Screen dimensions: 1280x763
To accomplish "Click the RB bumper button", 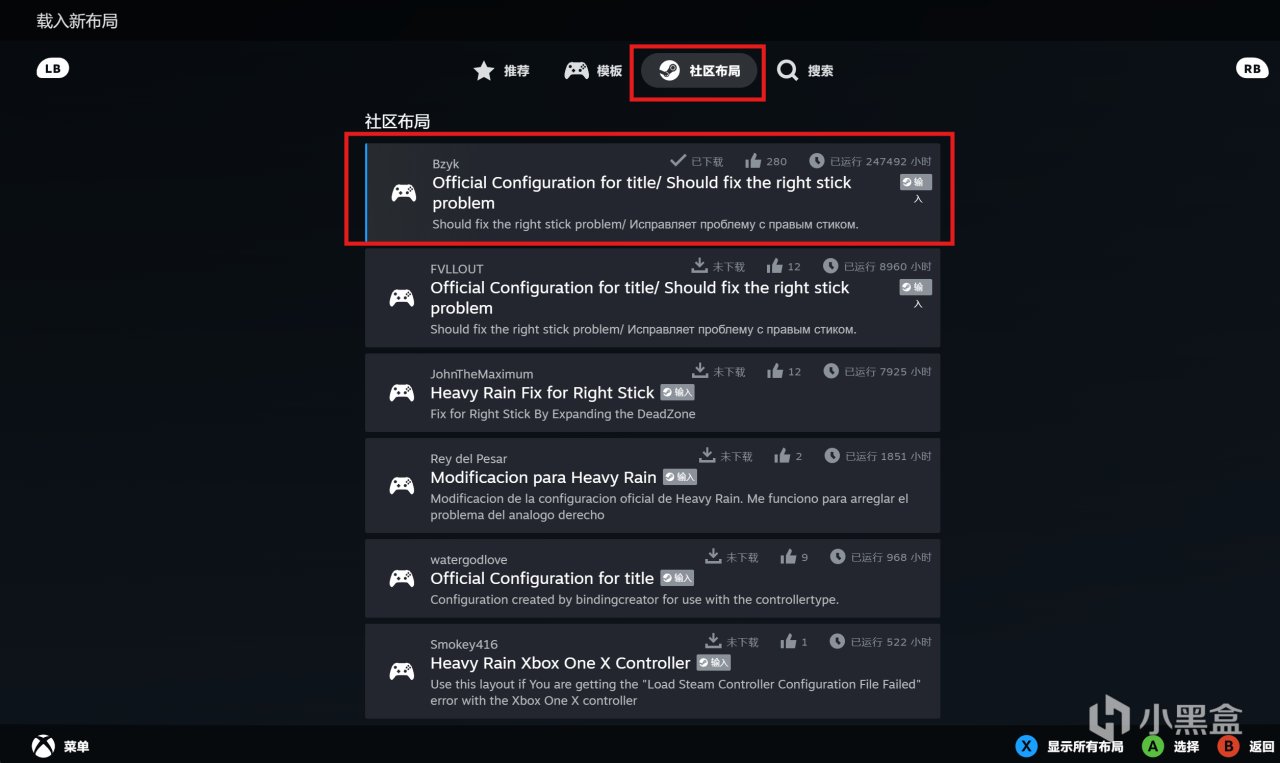I will click(1252, 68).
